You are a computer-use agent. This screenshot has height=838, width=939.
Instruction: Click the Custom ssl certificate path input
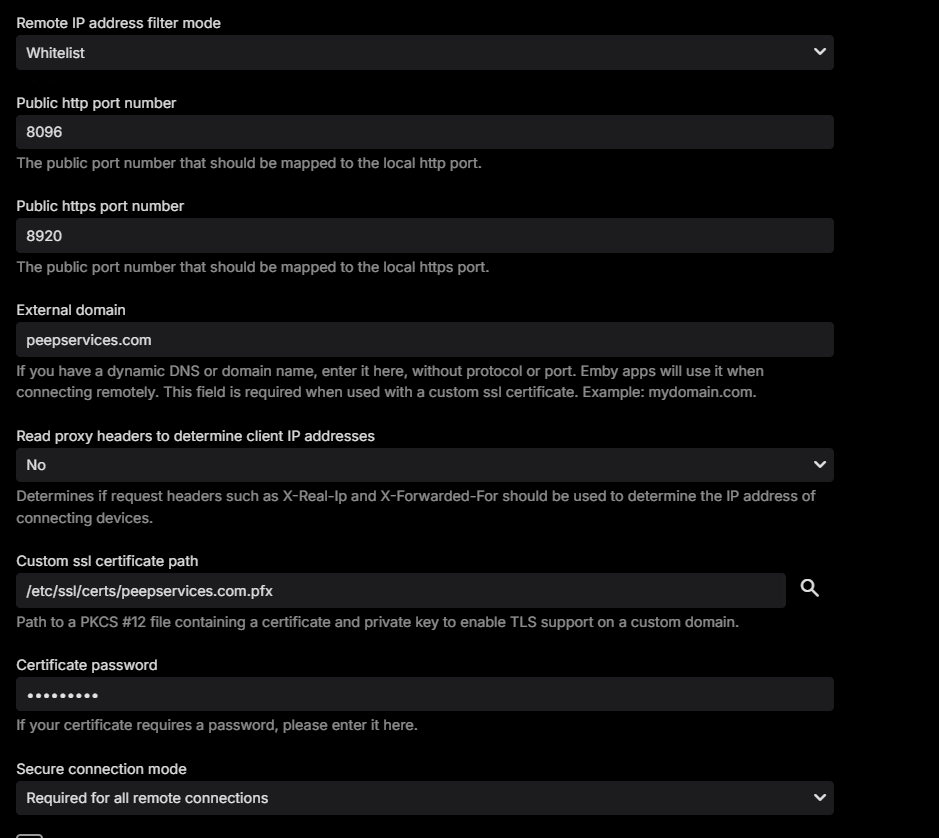tap(400, 591)
